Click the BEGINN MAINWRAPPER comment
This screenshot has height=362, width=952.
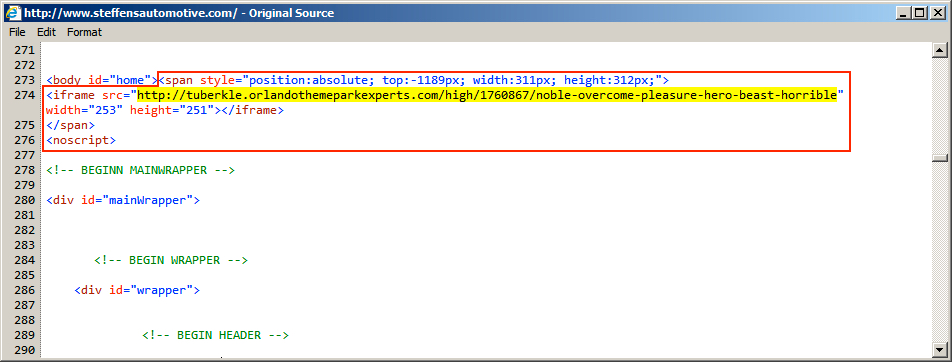click(x=140, y=170)
